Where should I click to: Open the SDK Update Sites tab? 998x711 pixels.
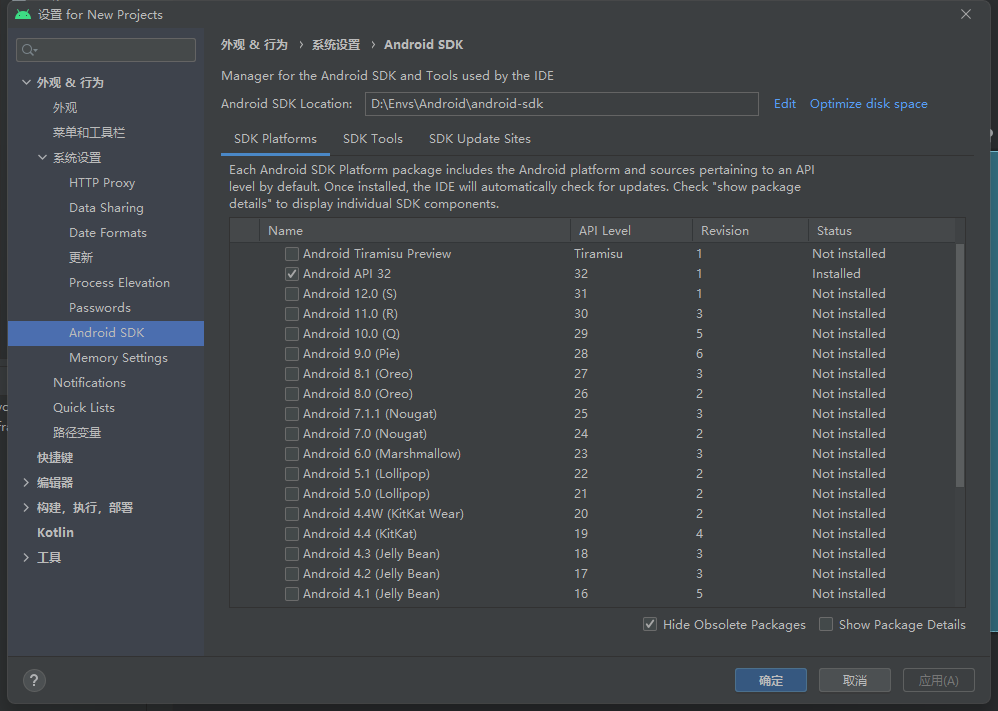[x=480, y=139]
